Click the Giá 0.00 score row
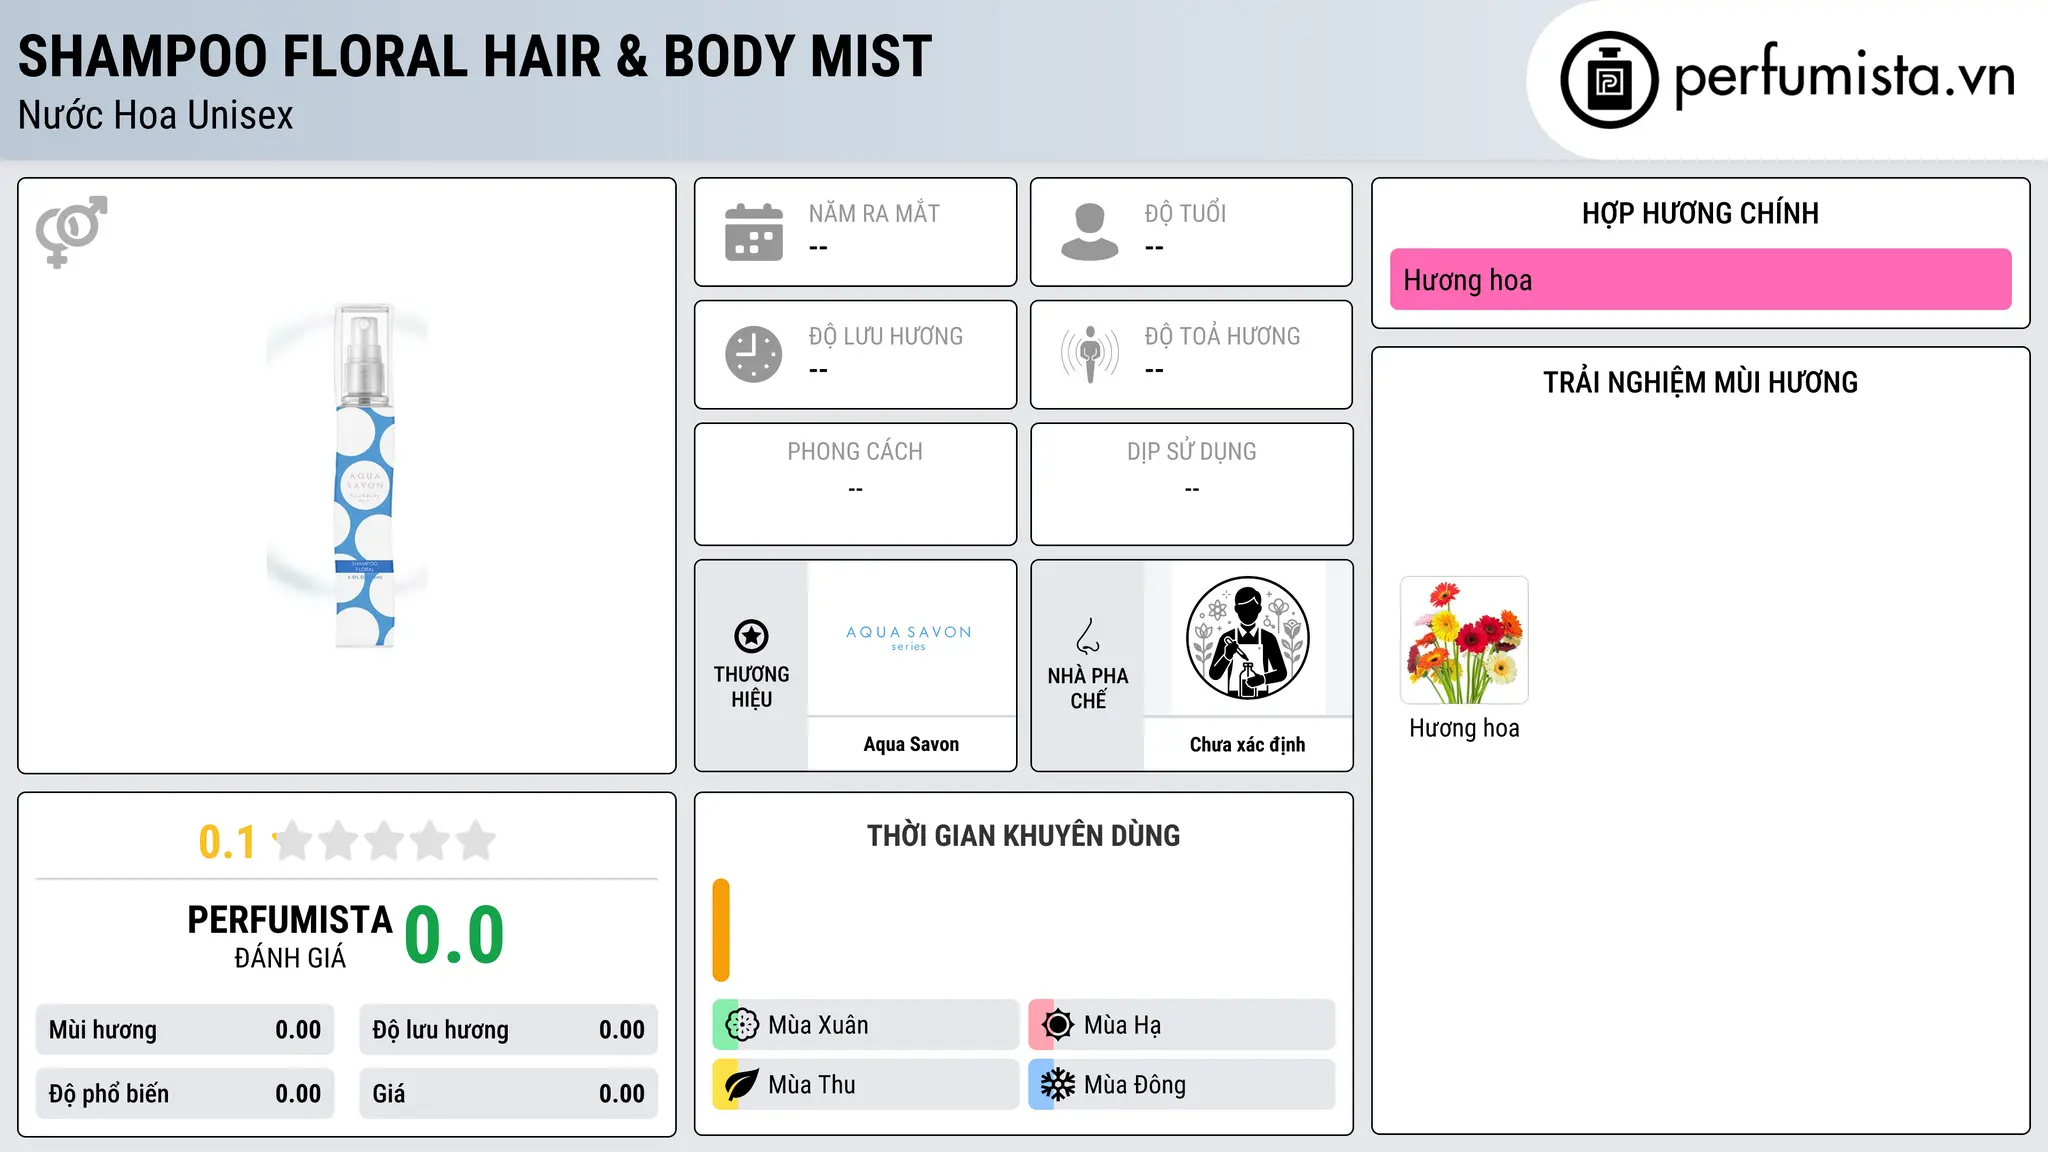Image resolution: width=2048 pixels, height=1152 pixels. tap(508, 1094)
